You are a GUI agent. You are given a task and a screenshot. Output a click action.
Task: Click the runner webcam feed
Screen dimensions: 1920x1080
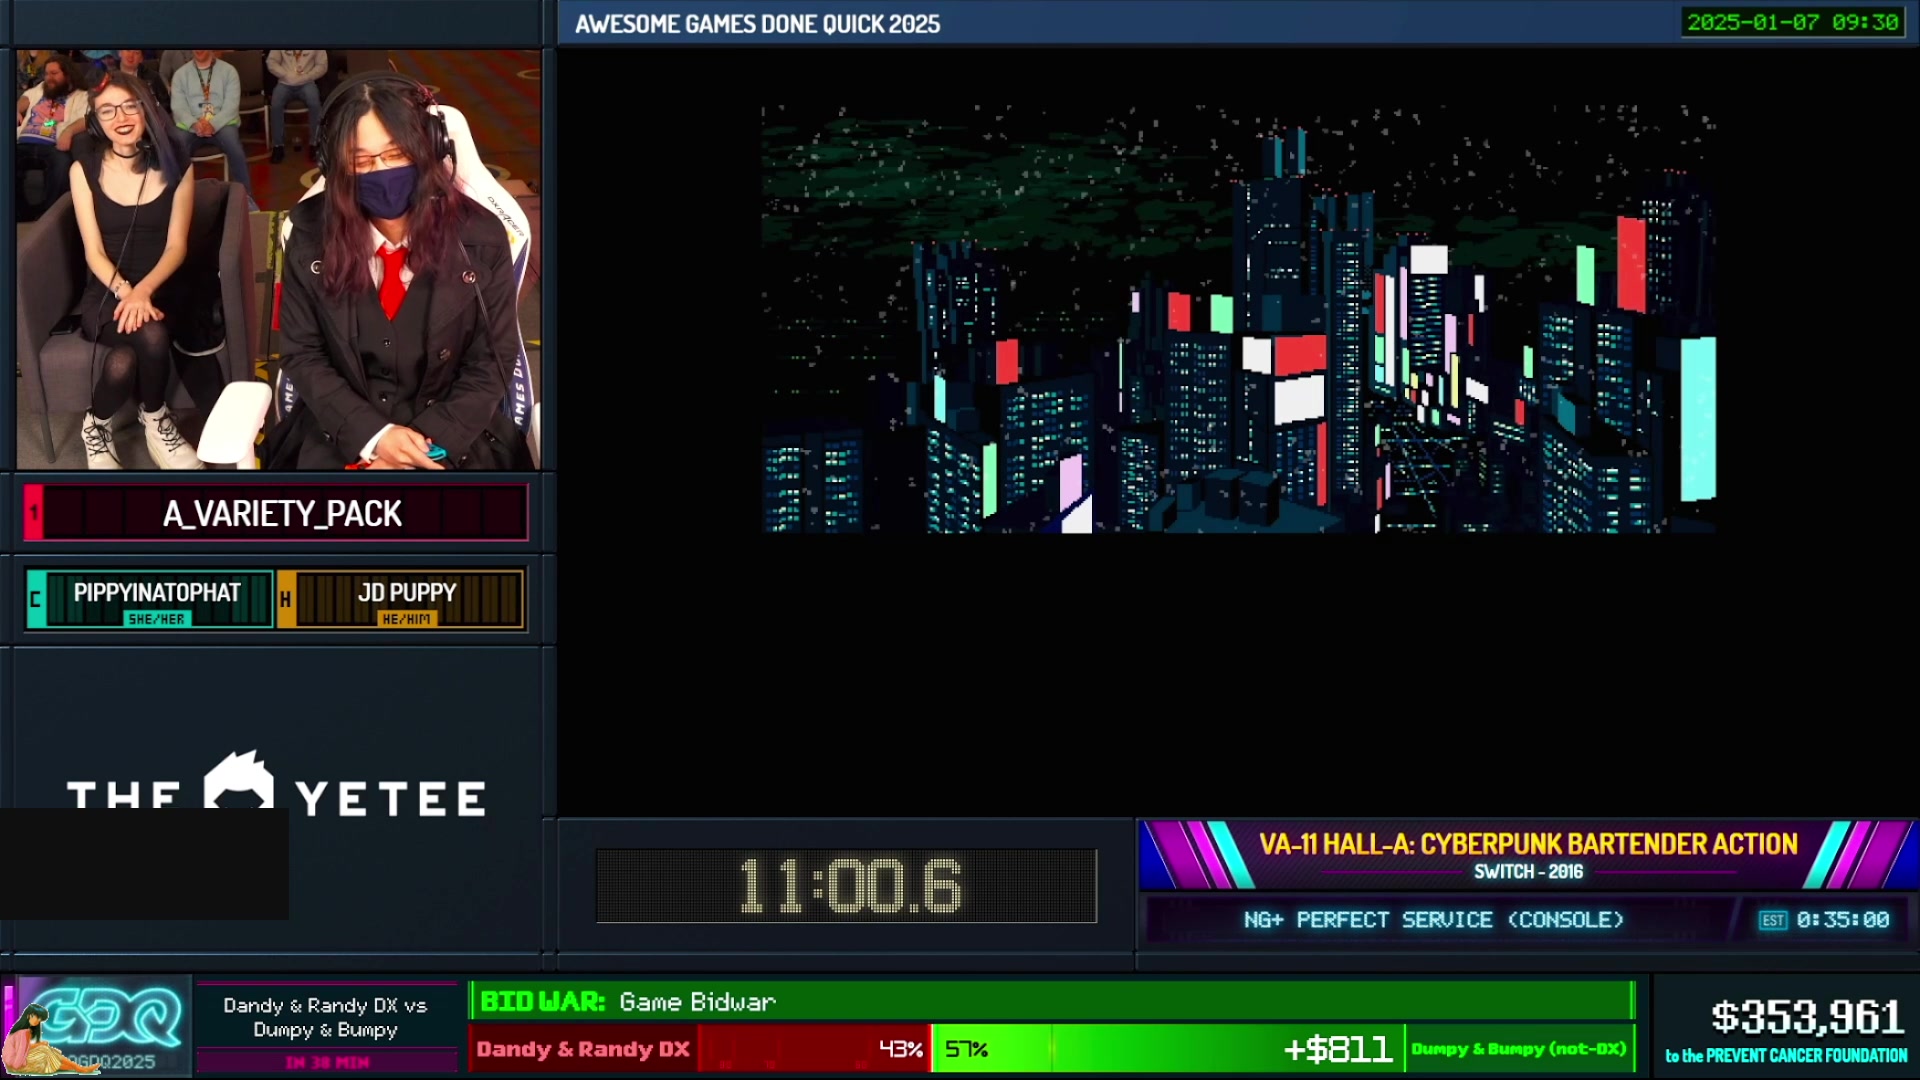point(278,260)
